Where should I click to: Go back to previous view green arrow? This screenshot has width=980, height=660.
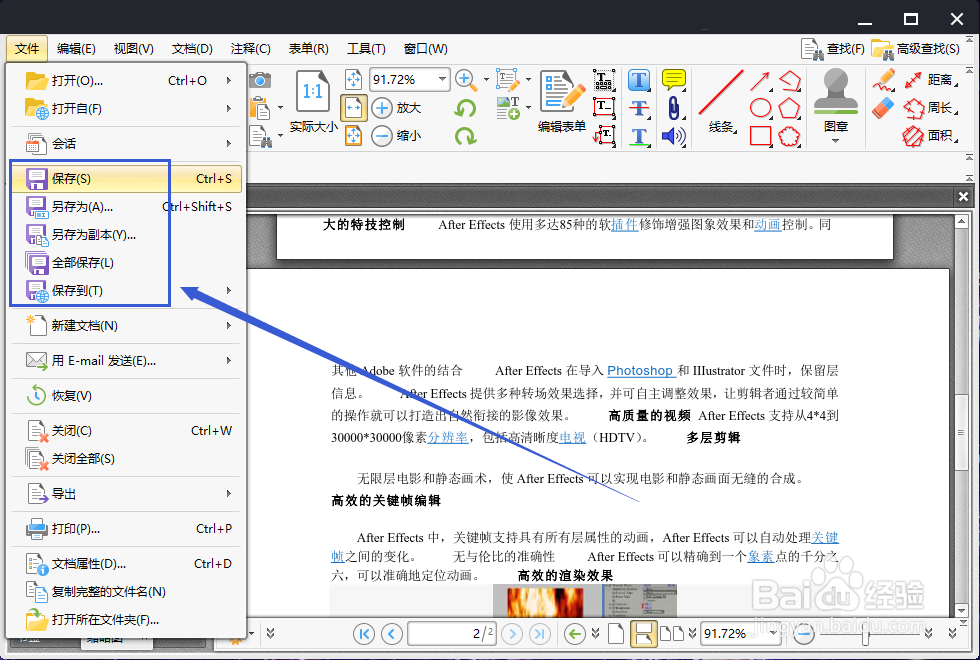pyautogui.click(x=574, y=634)
